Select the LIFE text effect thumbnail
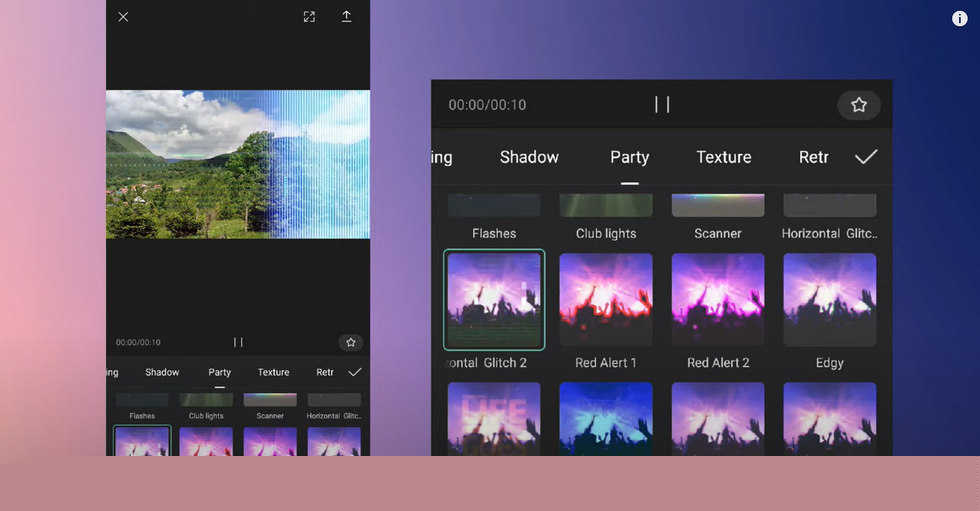This screenshot has height=511, width=980. (494, 419)
